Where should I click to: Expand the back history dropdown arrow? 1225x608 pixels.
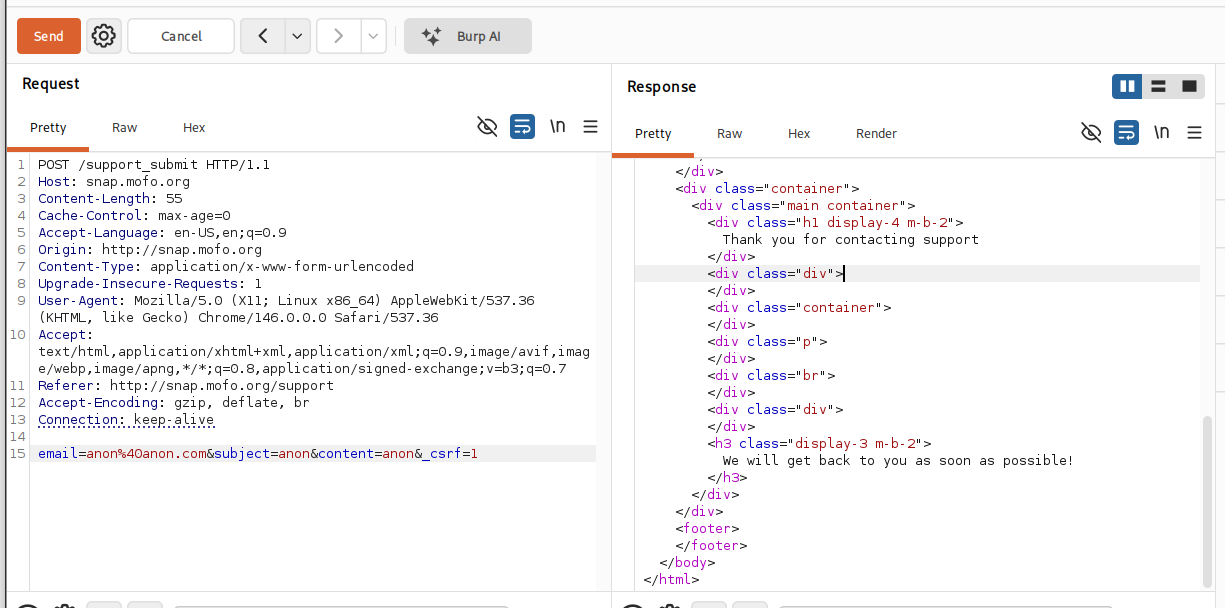pyautogui.click(x=297, y=36)
